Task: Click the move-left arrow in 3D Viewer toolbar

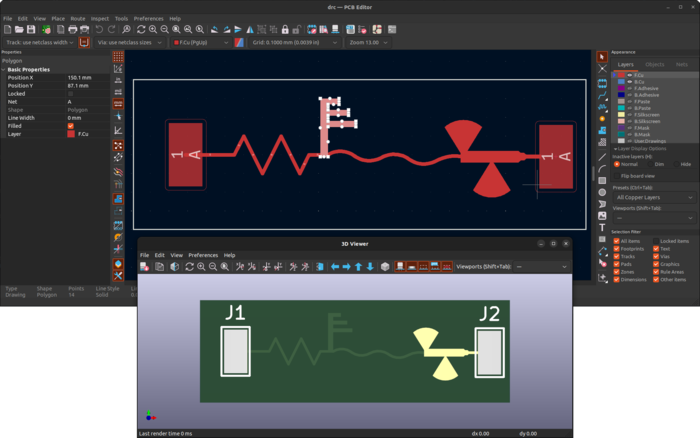Action: 335,267
